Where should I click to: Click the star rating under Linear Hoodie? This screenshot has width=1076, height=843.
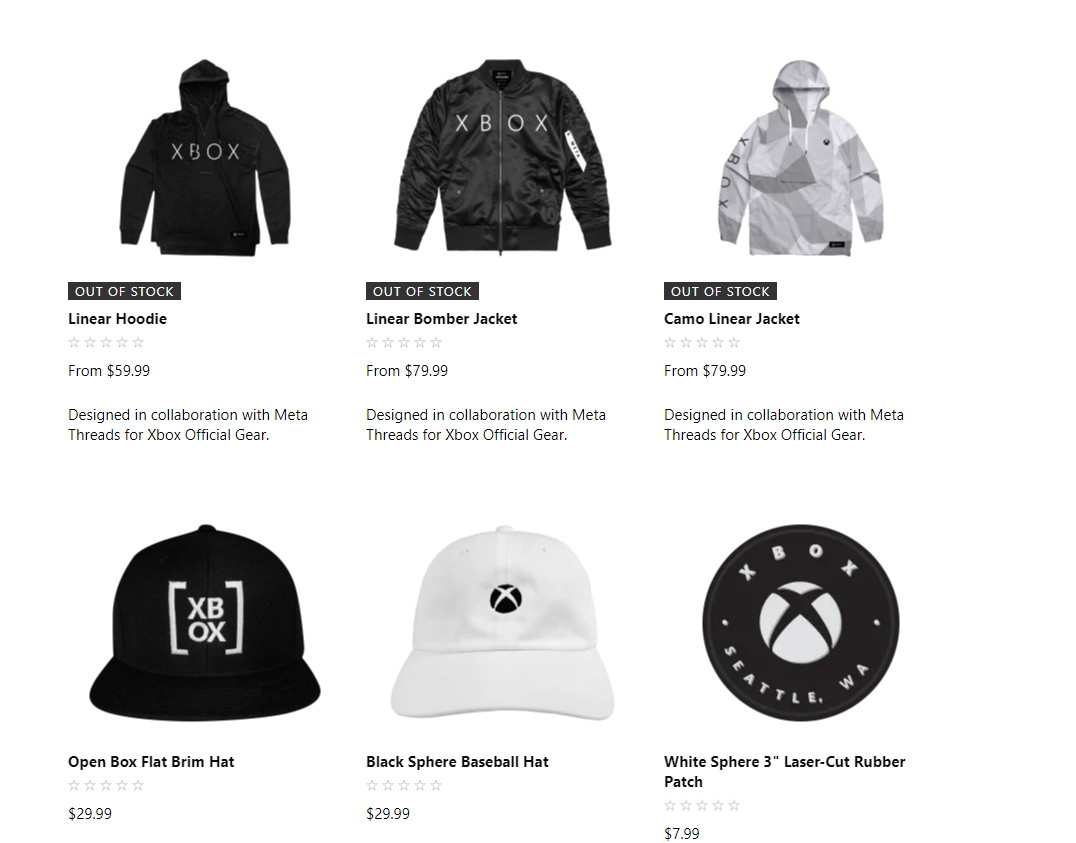coord(106,343)
